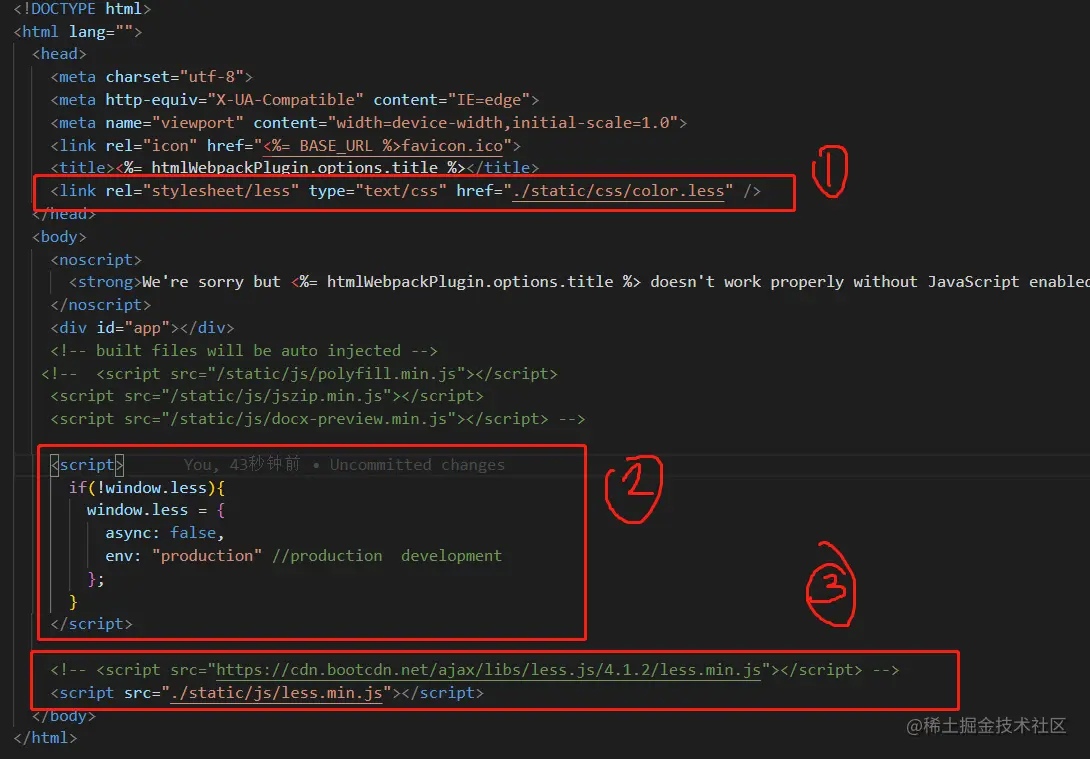
Task: Select the opening head tag
Action: coord(59,54)
